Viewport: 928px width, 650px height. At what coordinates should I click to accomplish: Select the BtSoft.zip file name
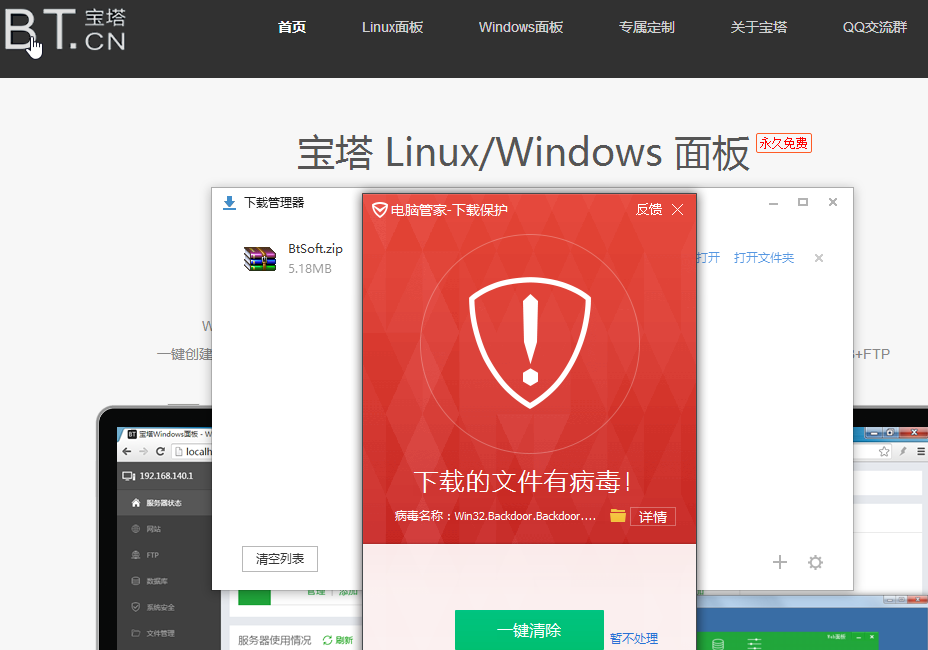pyautogui.click(x=315, y=249)
